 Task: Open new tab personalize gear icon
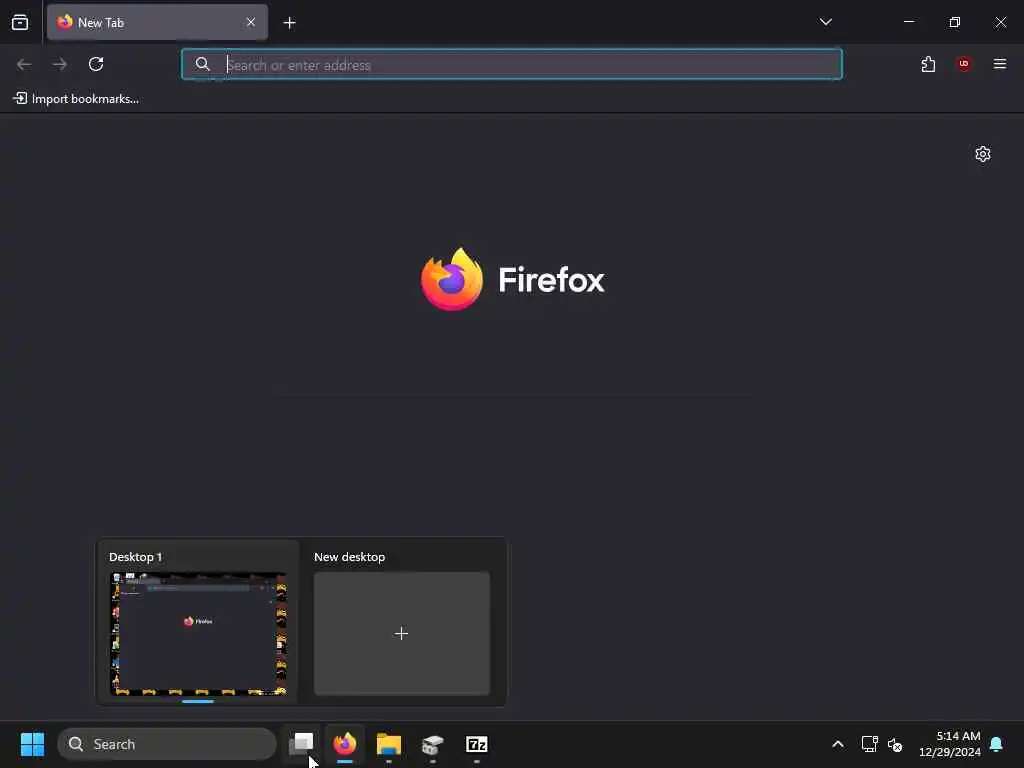[x=983, y=154]
